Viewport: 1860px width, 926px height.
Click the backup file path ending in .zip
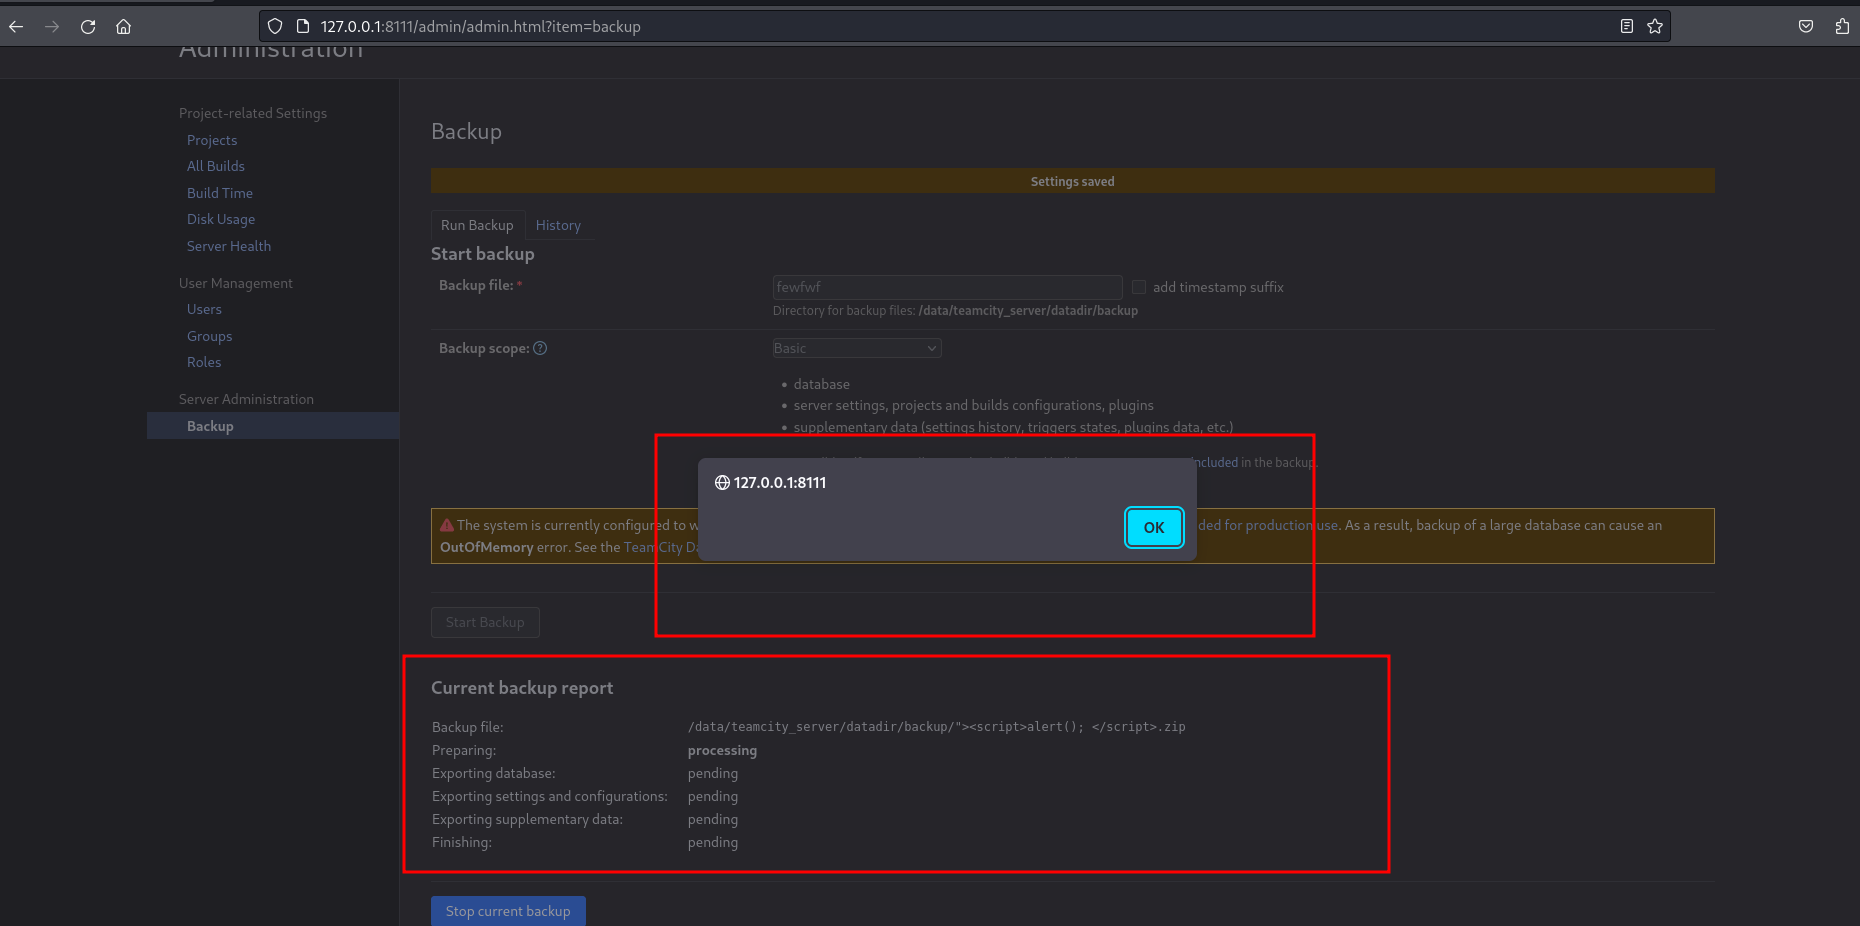point(936,727)
